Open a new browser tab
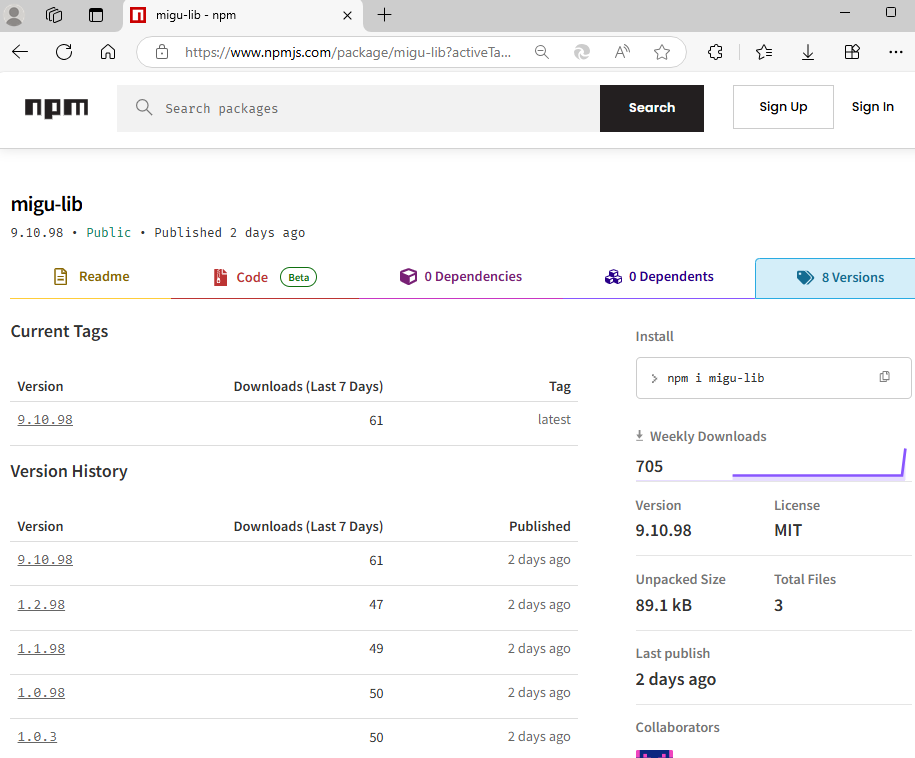 point(385,15)
